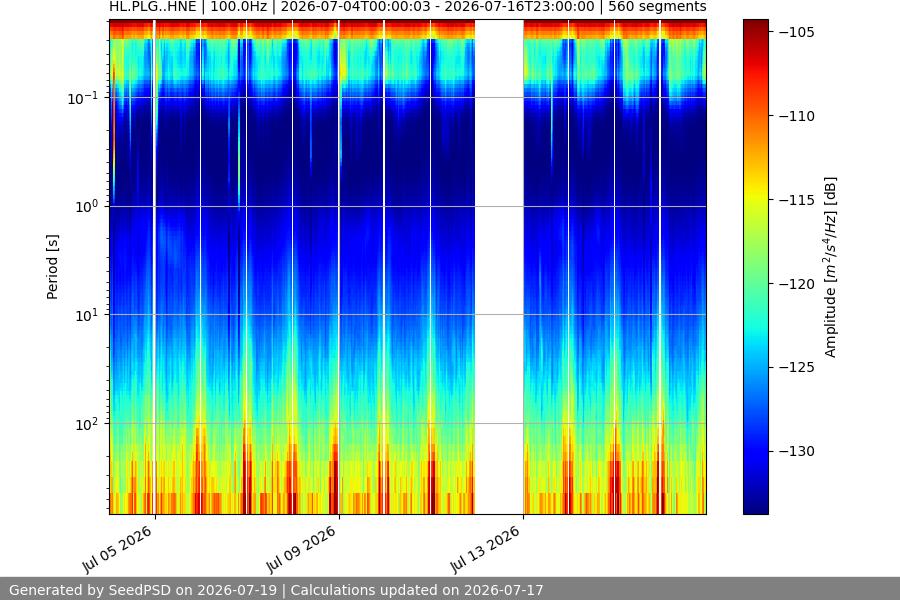Click the 10² period tick label
Image resolution: width=900 pixels, height=600 pixels.
(x=86, y=424)
